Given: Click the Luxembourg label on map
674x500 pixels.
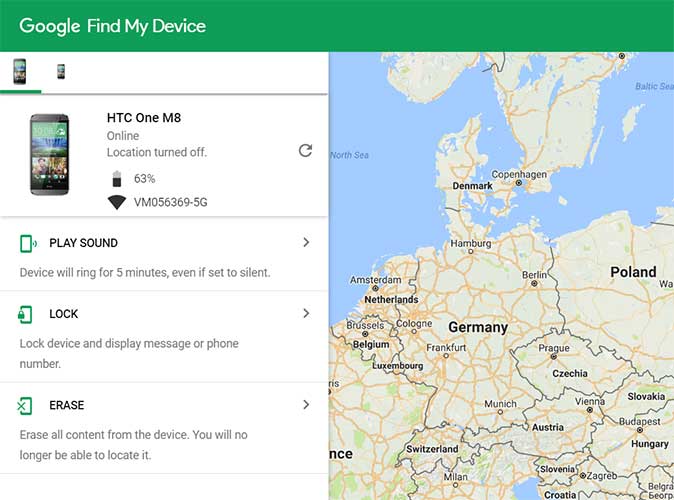Looking at the screenshot, I should point(398,366).
